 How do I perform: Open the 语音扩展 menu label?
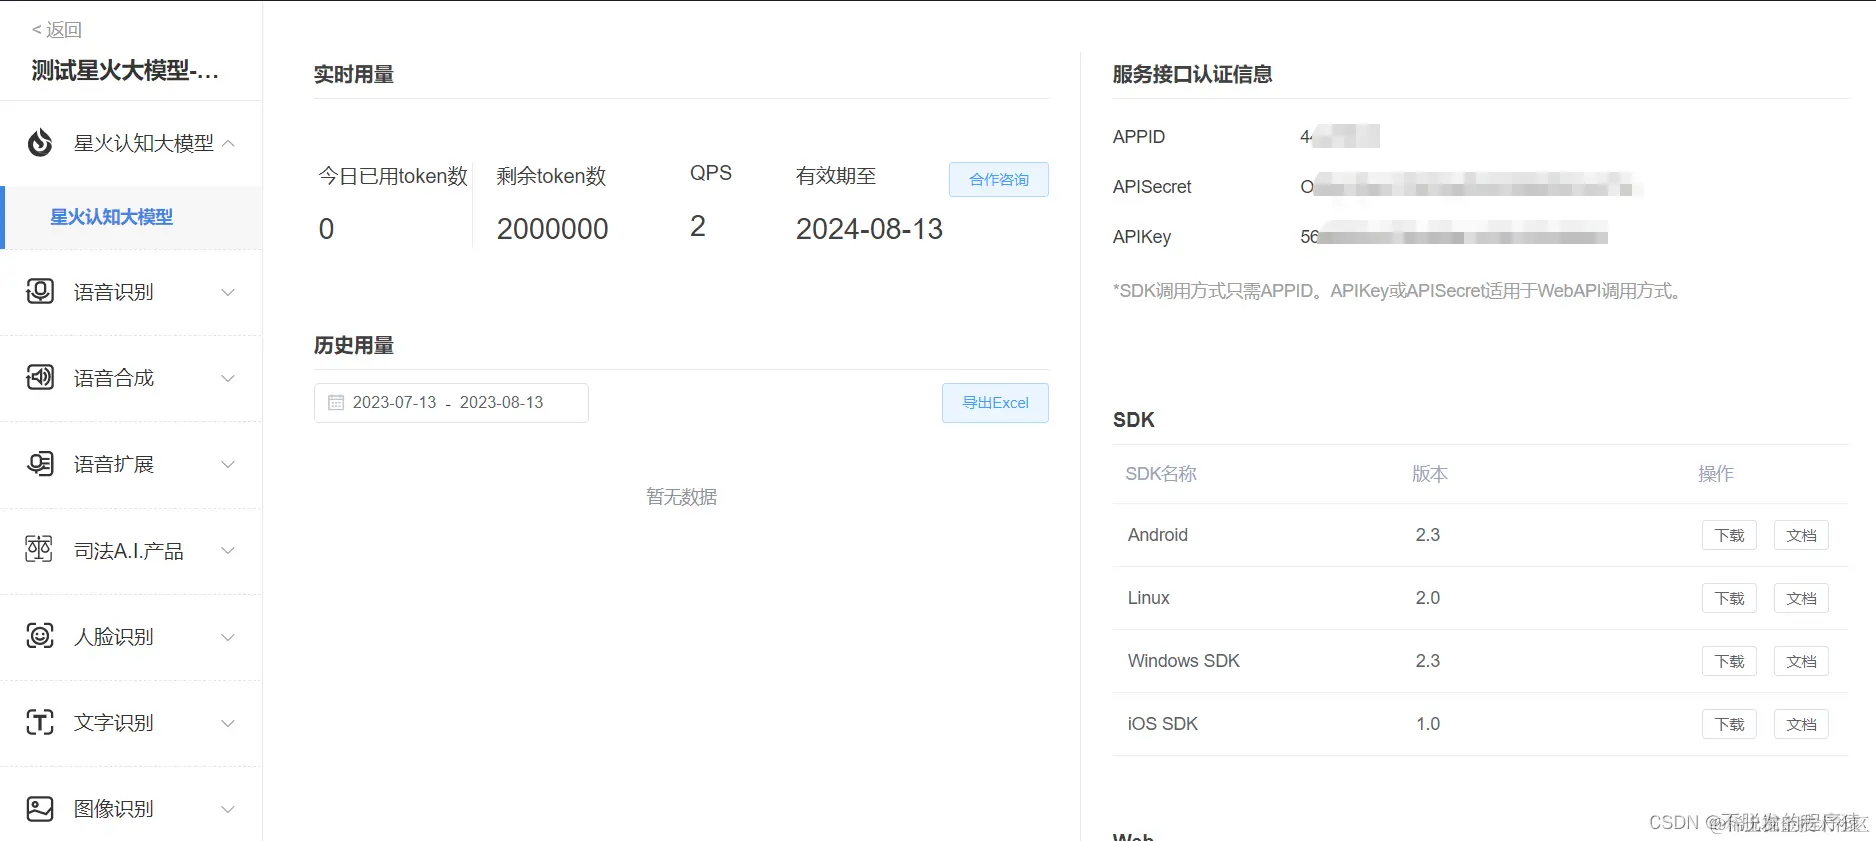(x=114, y=464)
